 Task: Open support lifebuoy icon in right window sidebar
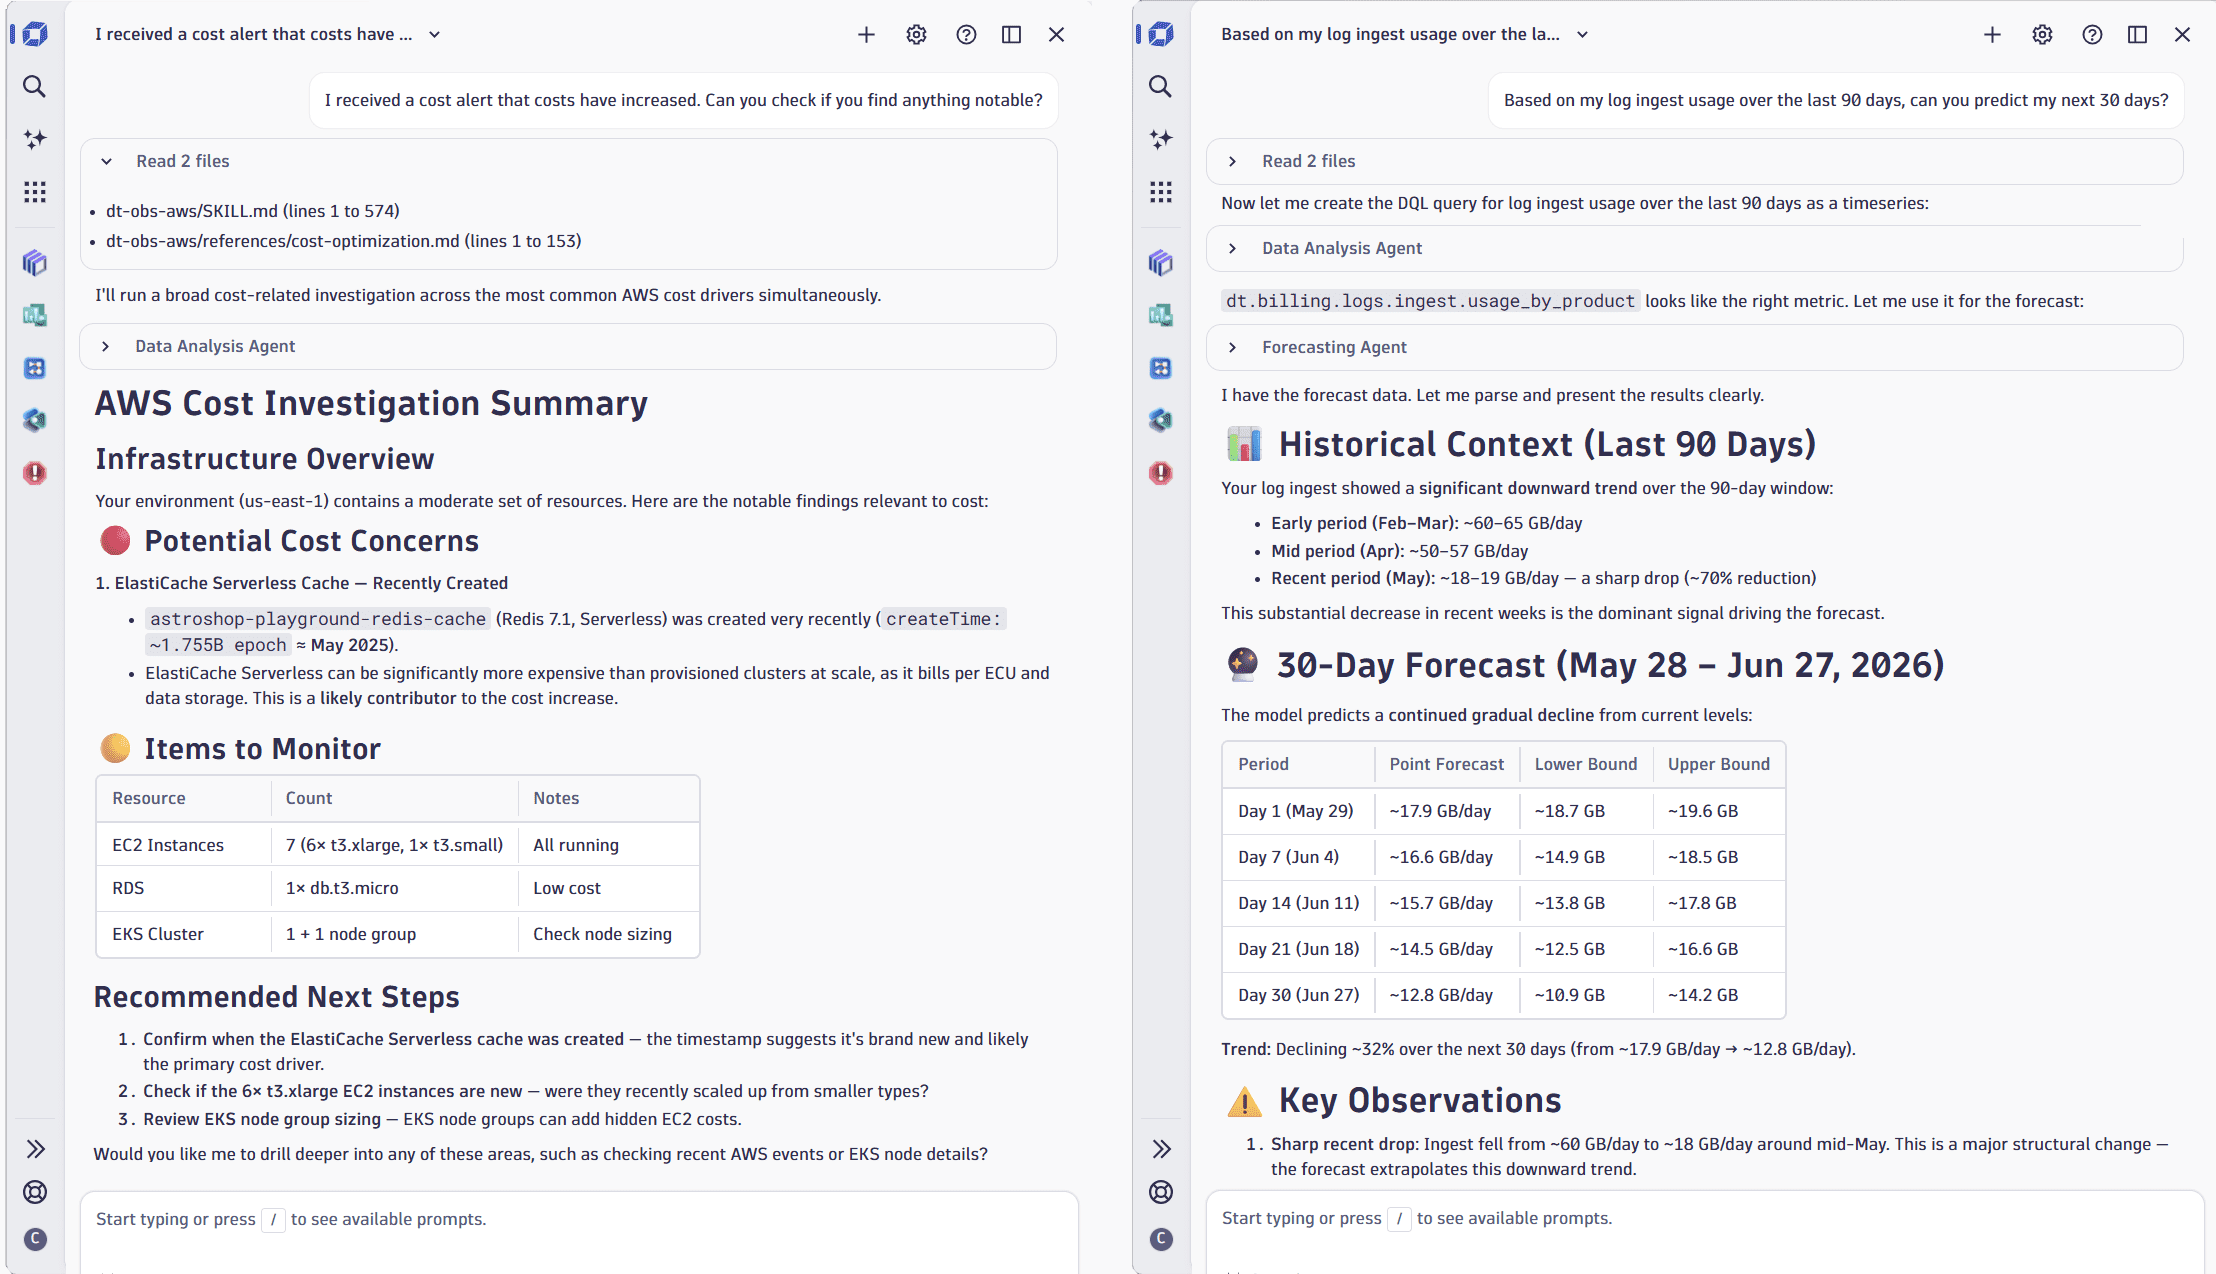[1161, 1192]
